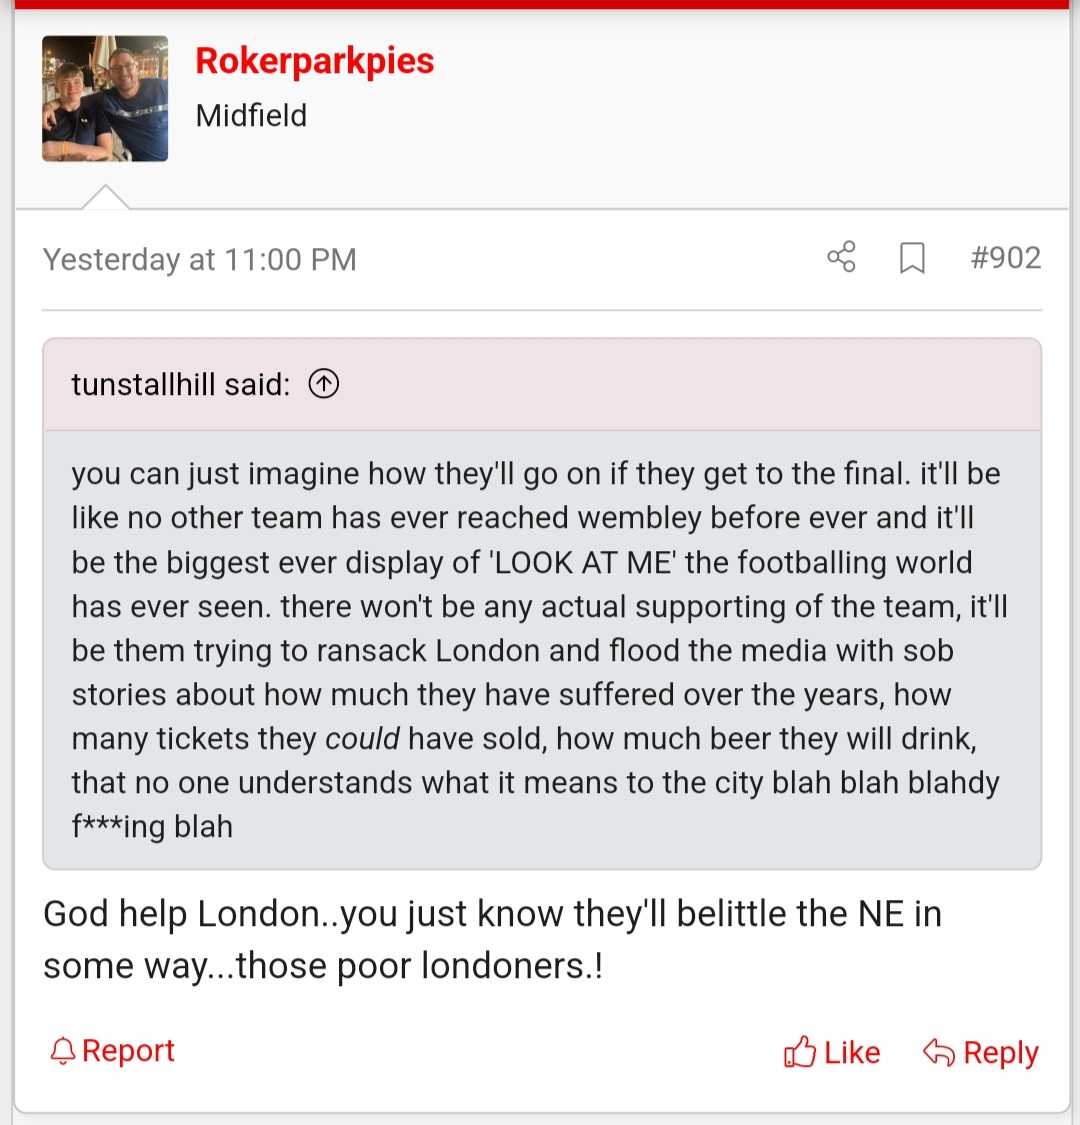Viewport: 1080px width, 1125px height.
Task: Click the Reply label text
Action: coord(1000,1052)
